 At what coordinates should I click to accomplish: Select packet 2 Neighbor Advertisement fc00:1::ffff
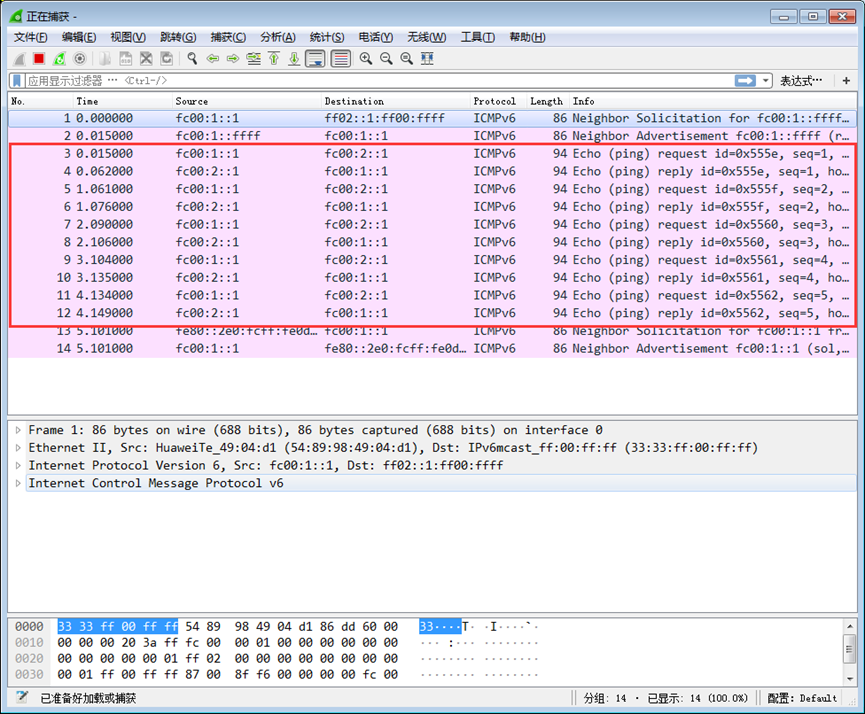432,136
